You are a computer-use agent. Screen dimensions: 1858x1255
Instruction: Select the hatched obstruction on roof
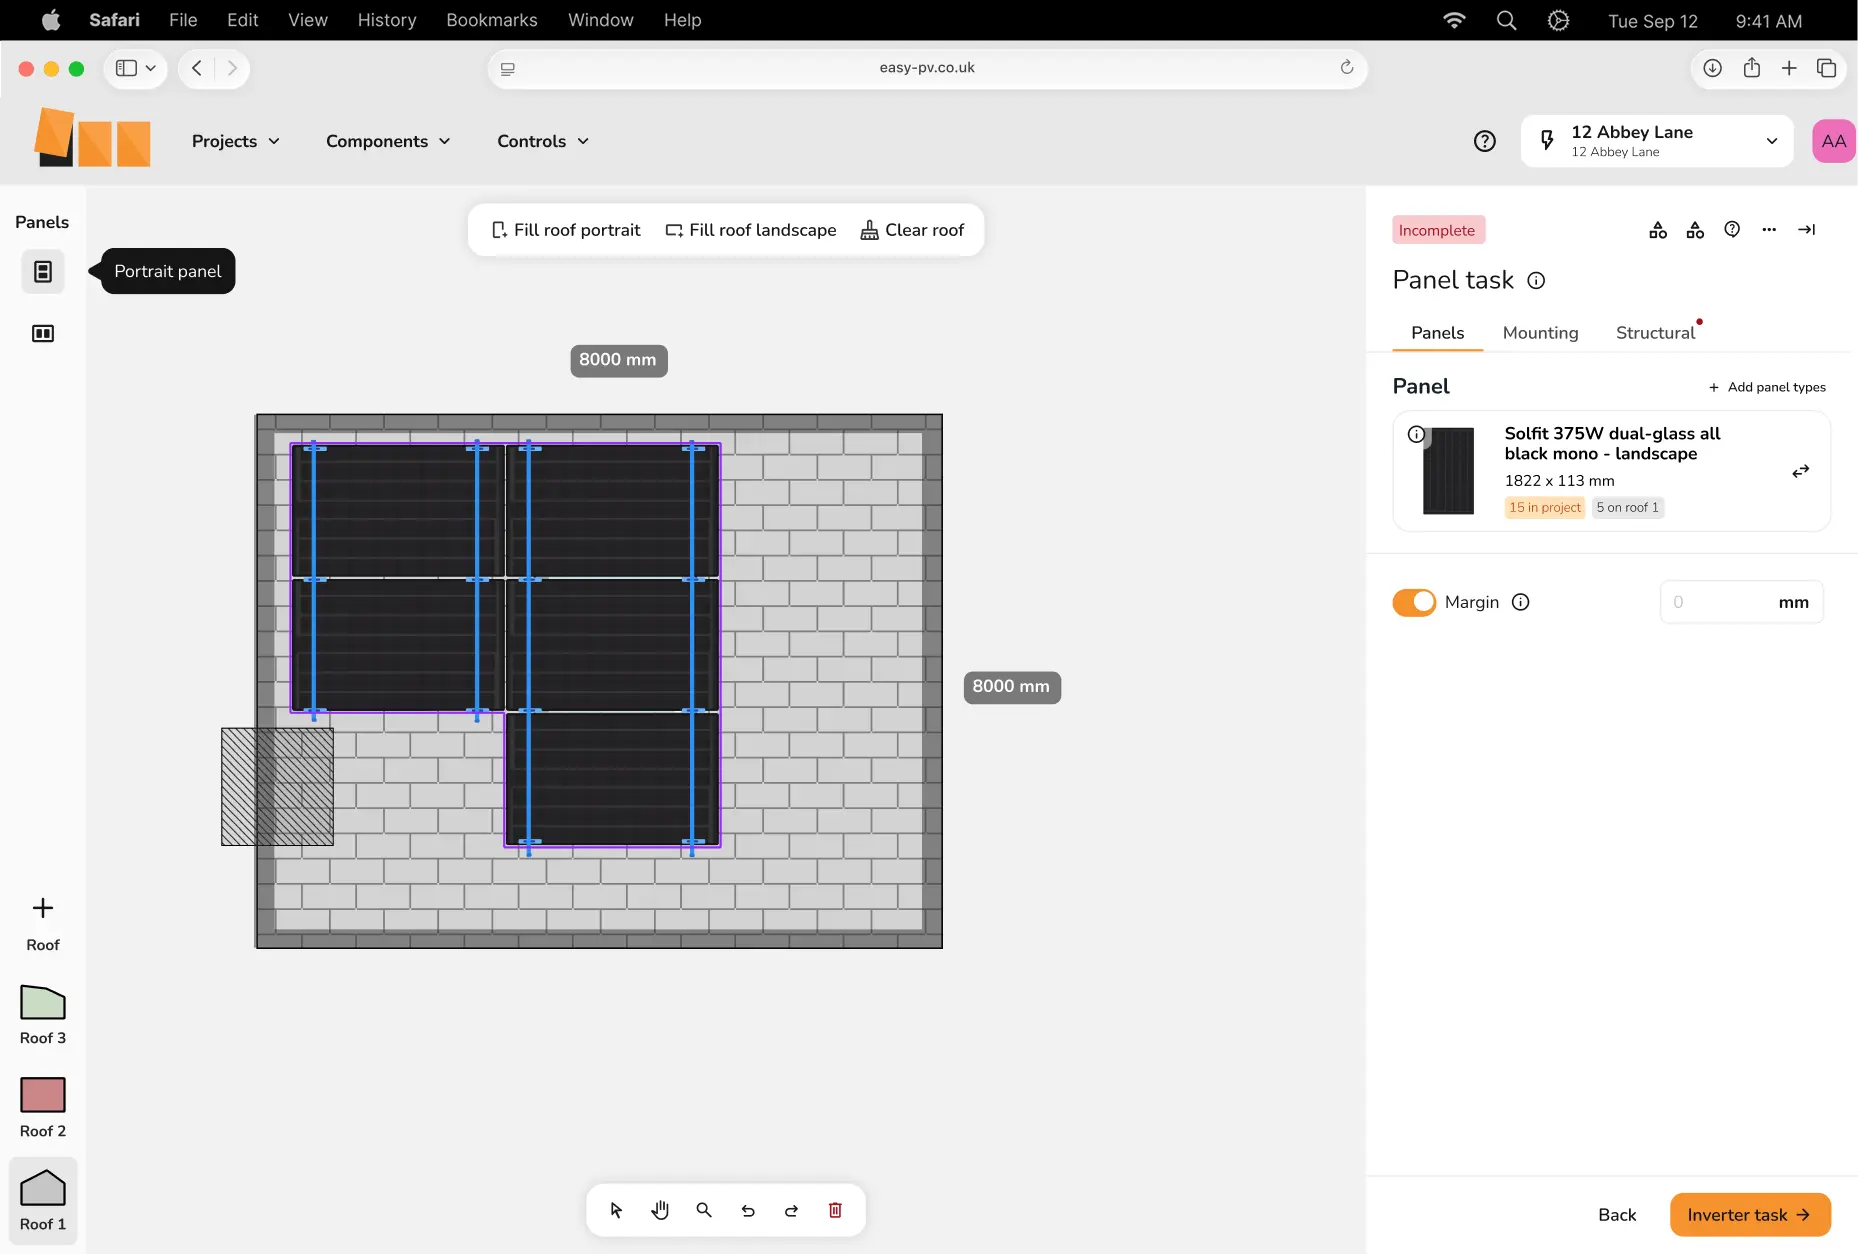pyautogui.click(x=277, y=786)
